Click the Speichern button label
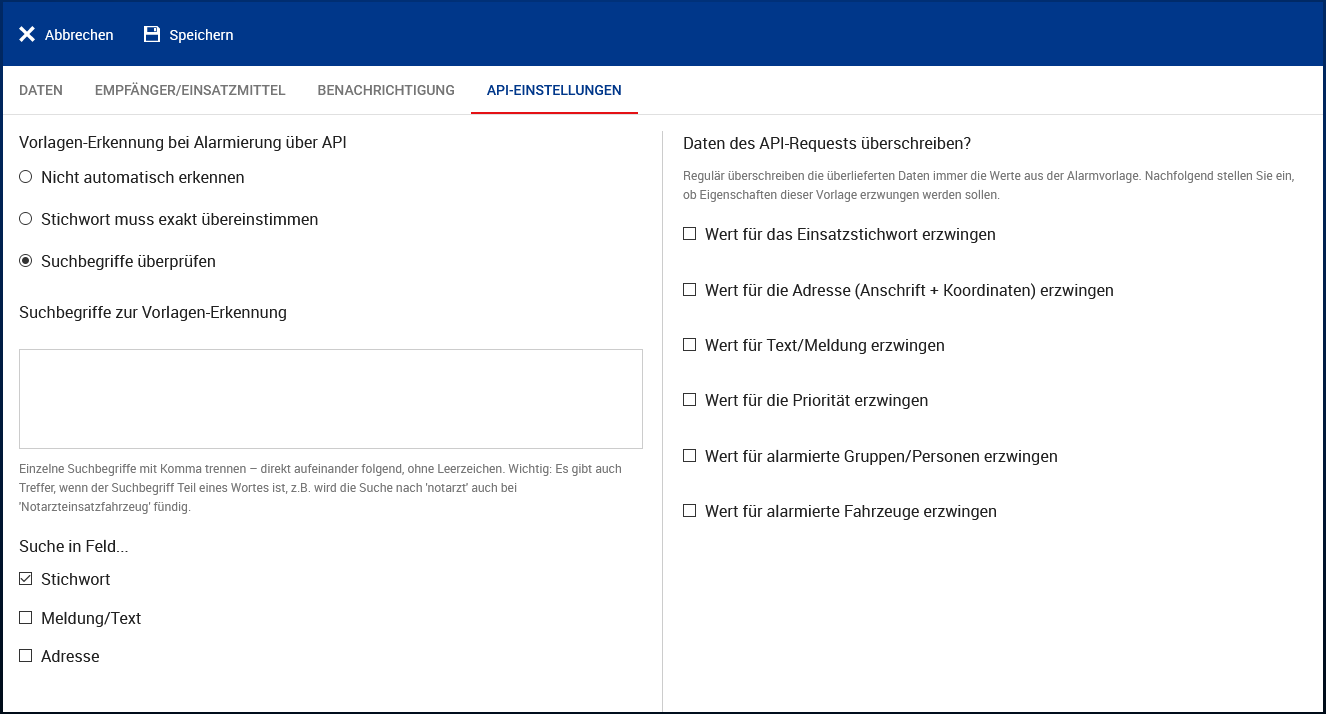Screen dimensions: 1326x714 (201, 35)
